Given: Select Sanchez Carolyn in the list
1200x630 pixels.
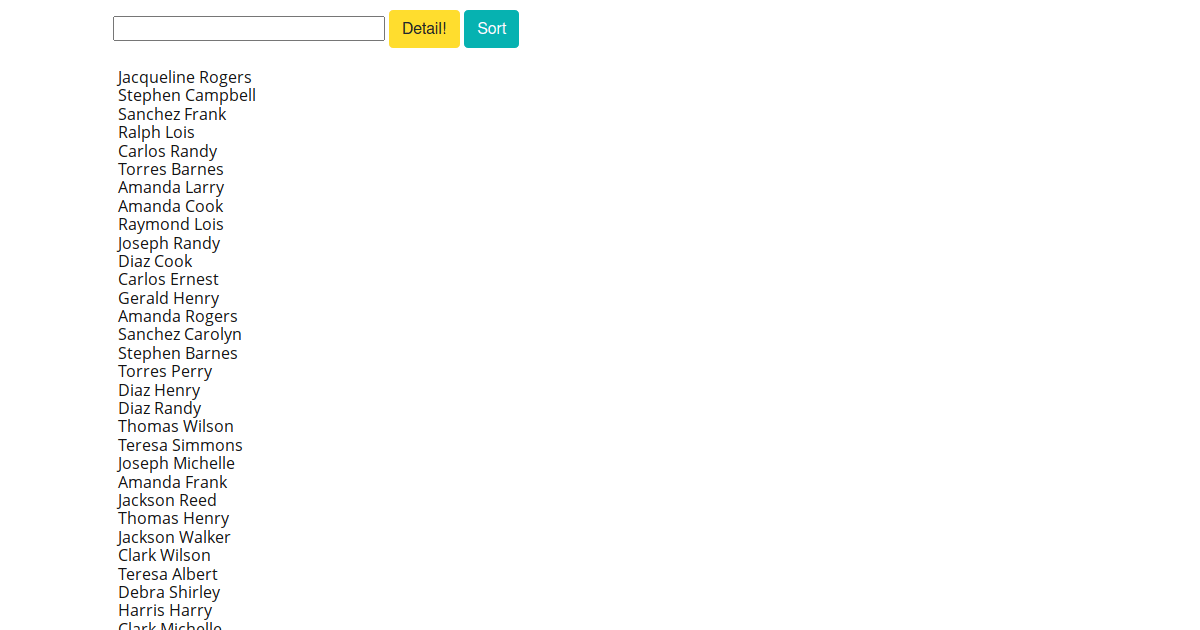Looking at the screenshot, I should pos(180,335).
